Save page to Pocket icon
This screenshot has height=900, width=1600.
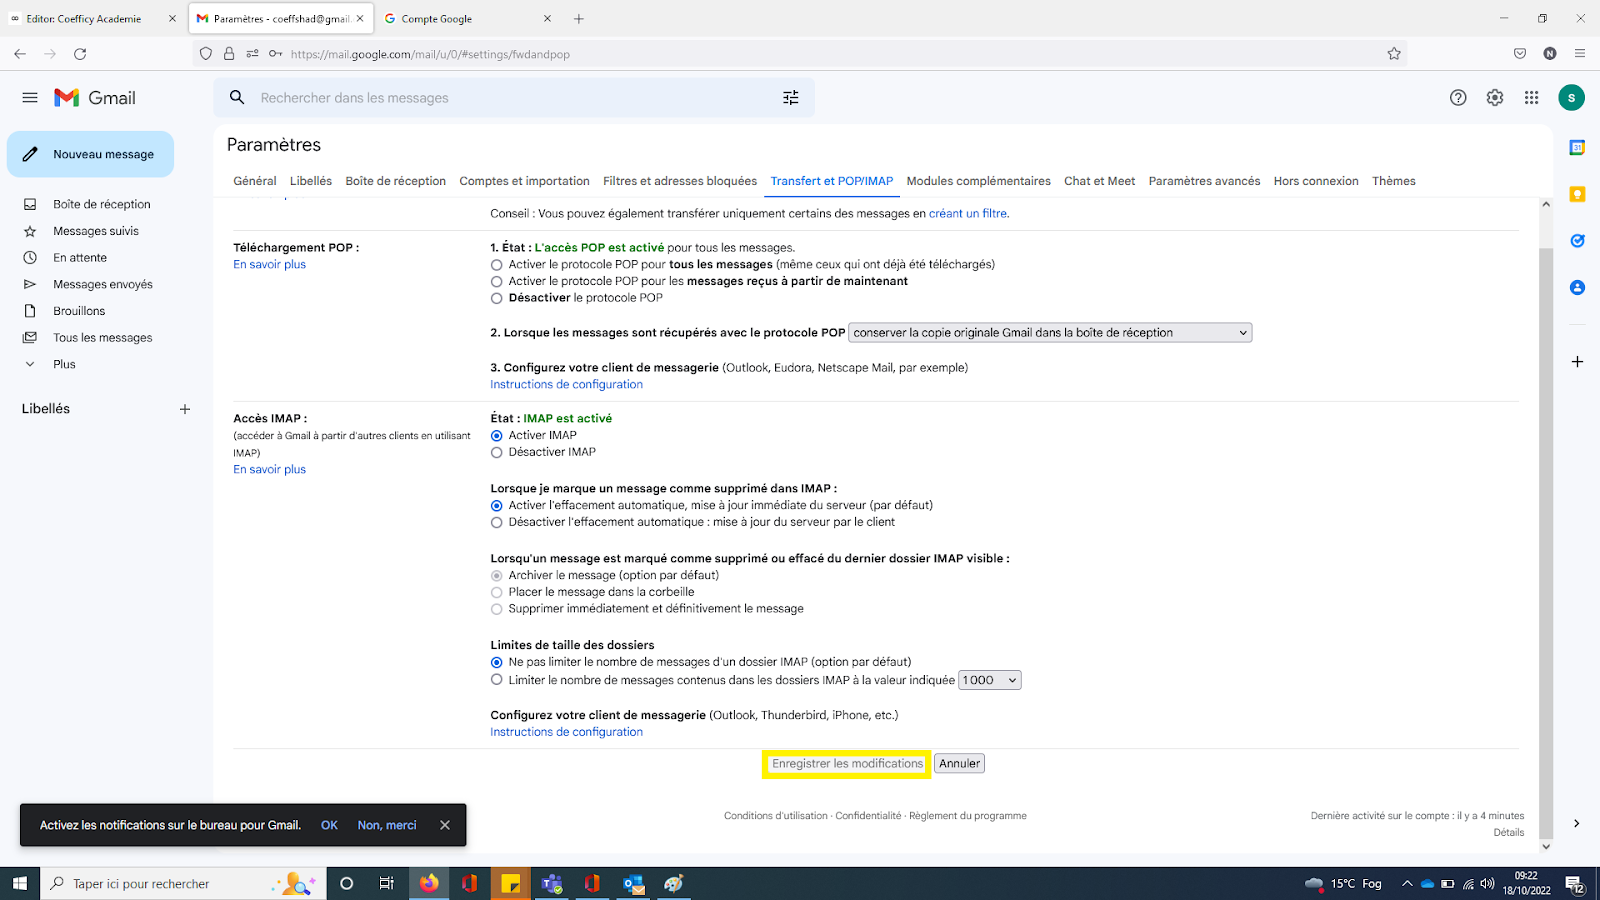tap(1520, 54)
